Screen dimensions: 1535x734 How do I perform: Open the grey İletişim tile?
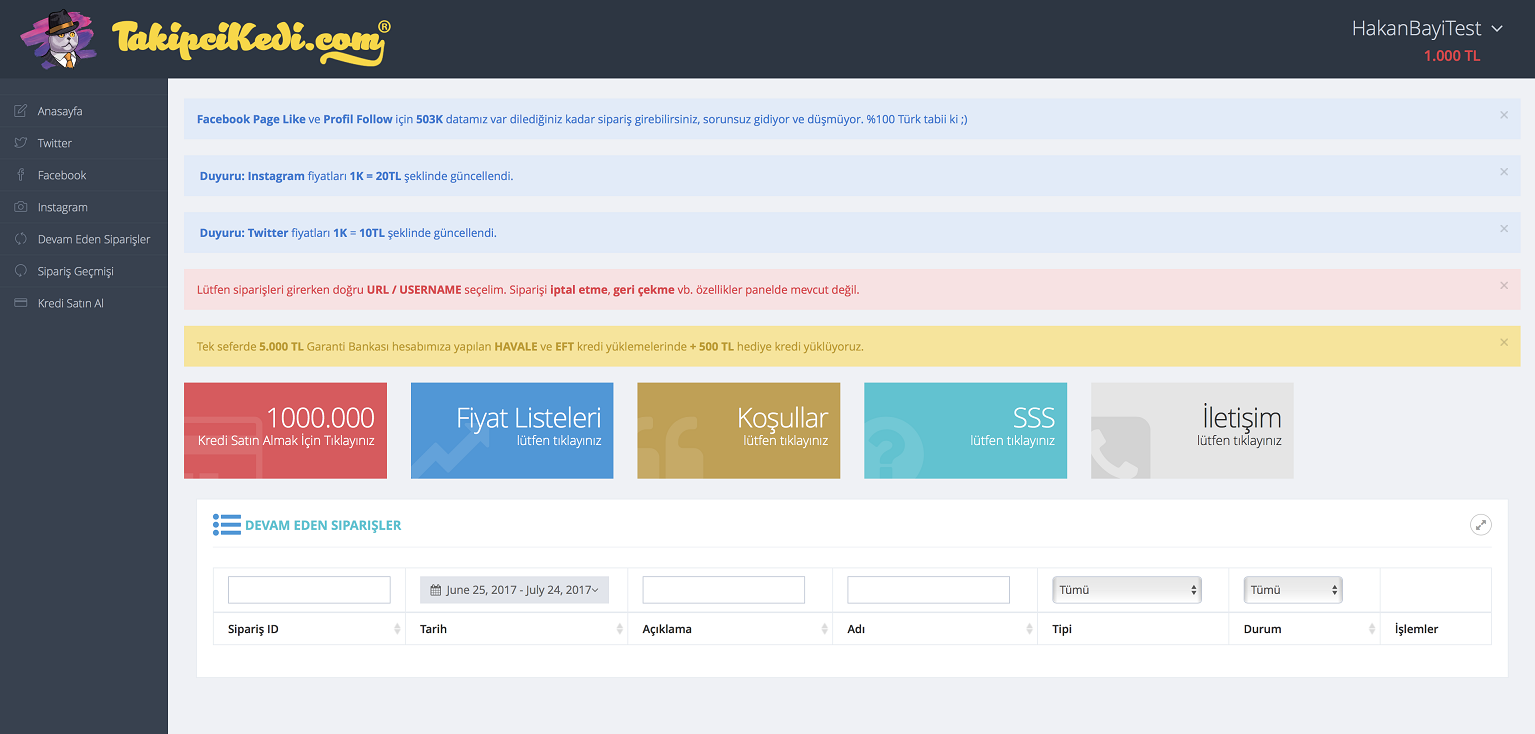pos(1192,430)
